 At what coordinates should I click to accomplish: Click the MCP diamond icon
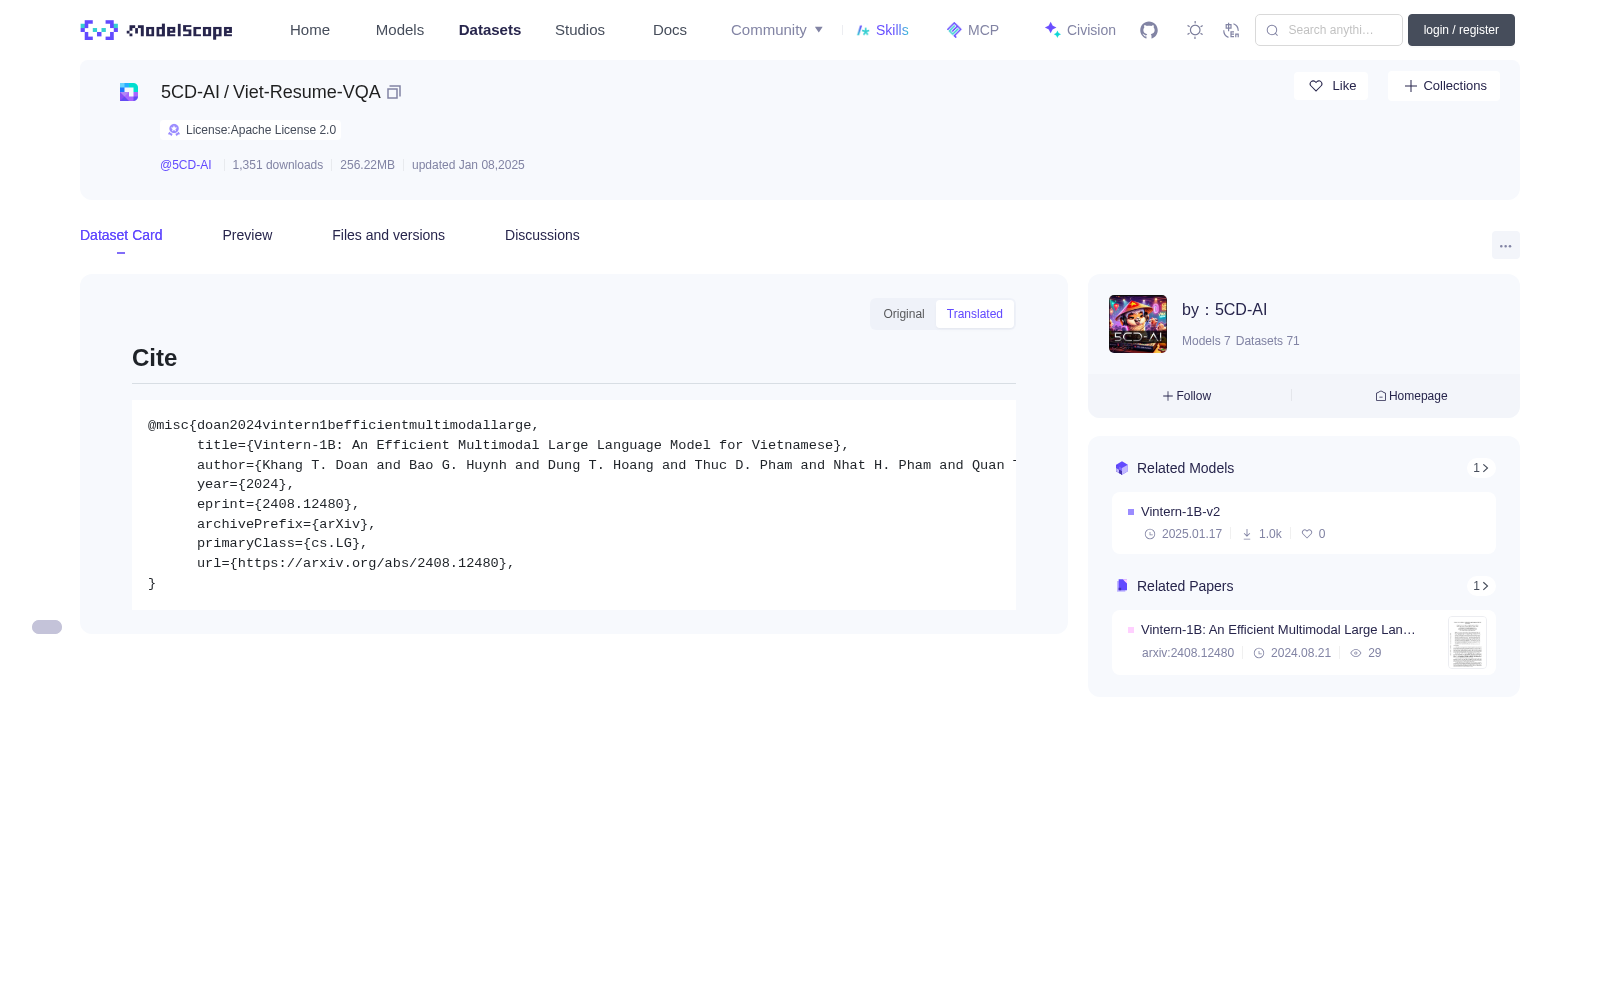click(x=954, y=30)
